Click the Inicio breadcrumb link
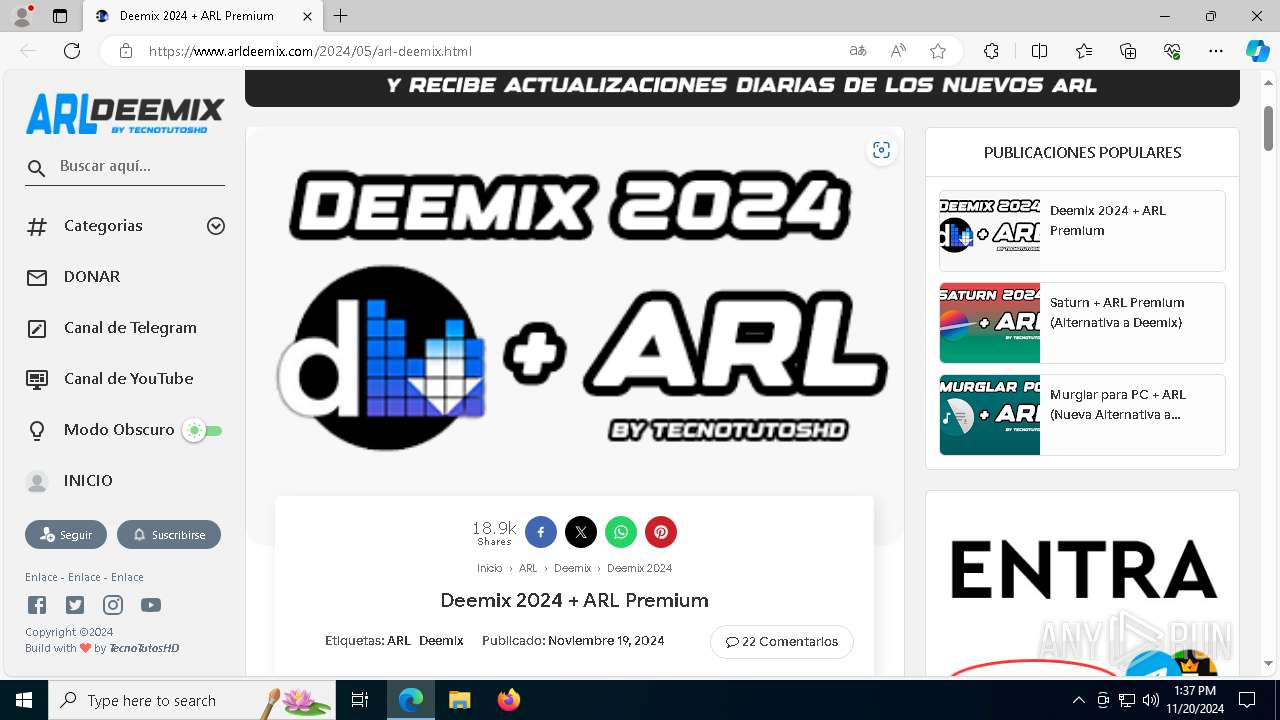Image resolution: width=1280 pixels, height=720 pixels. point(490,568)
